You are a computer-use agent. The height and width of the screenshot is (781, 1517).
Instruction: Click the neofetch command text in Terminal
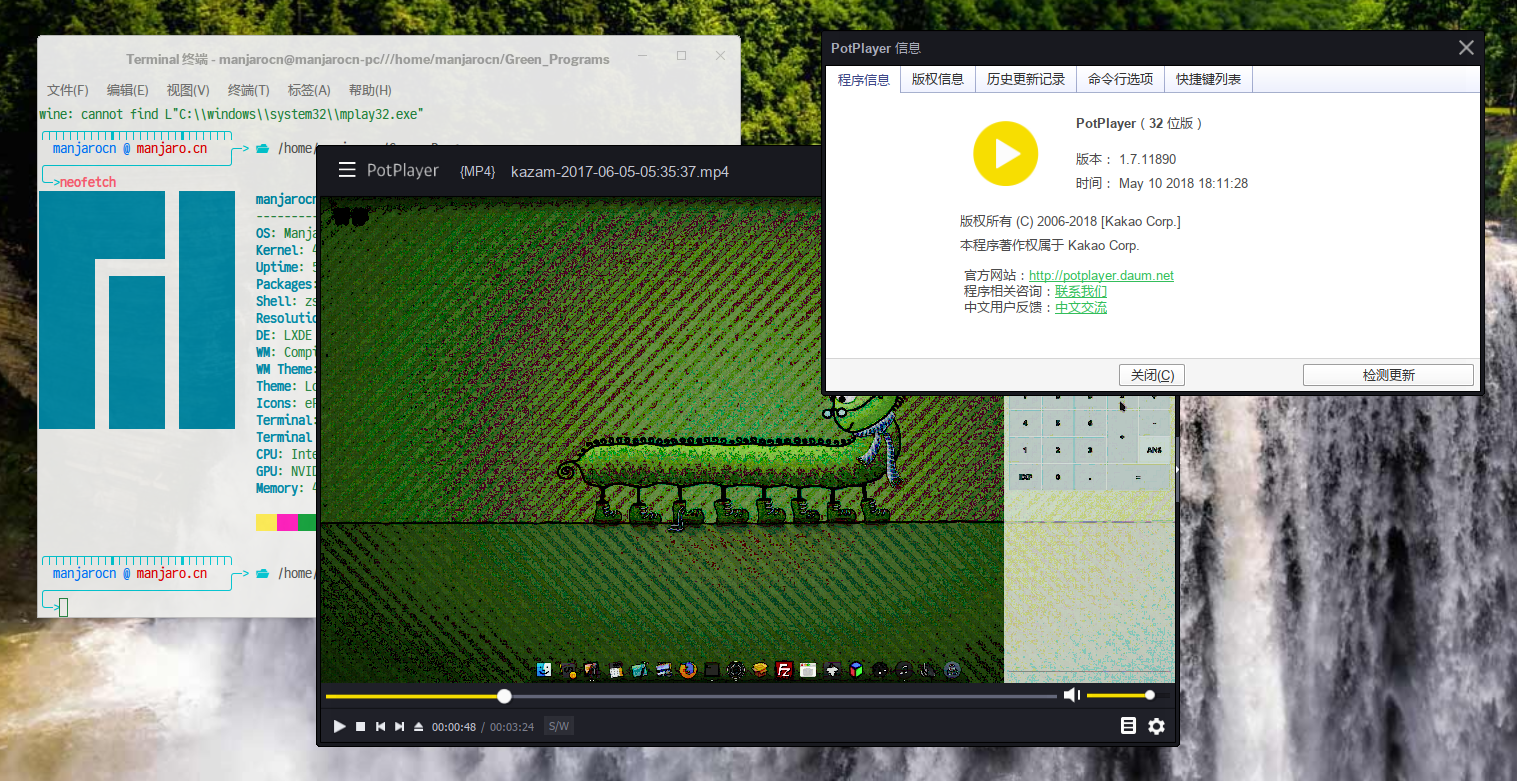click(x=88, y=182)
